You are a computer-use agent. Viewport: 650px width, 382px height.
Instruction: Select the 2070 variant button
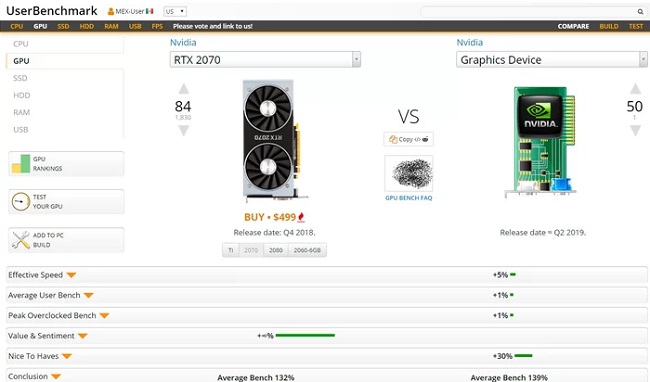click(x=251, y=250)
